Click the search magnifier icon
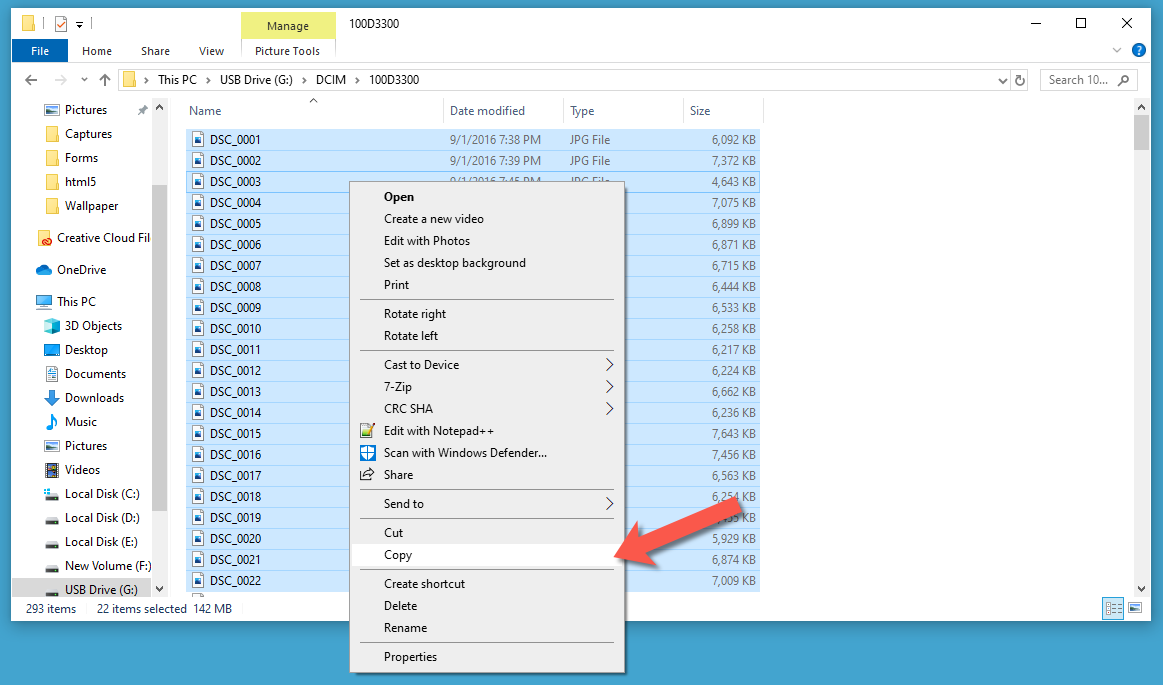Screen dimensions: 1163x685 click(x=1124, y=80)
